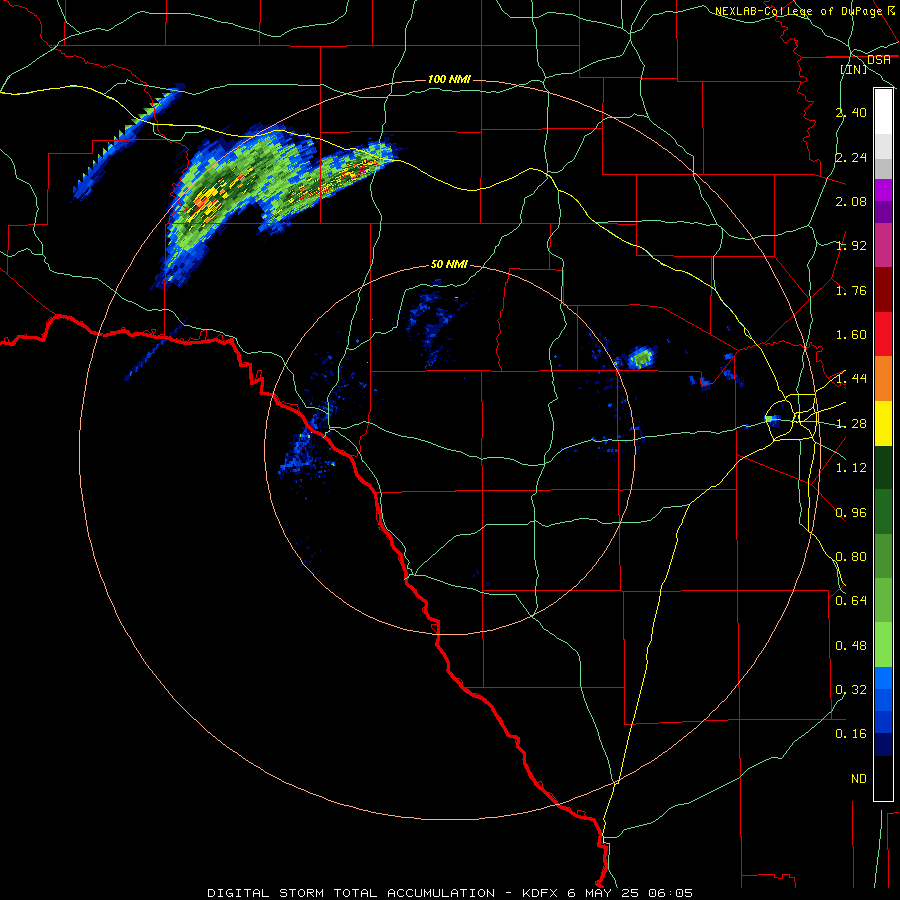900x900 pixels.
Task: Select the 0.80 legend value
Action: point(851,557)
